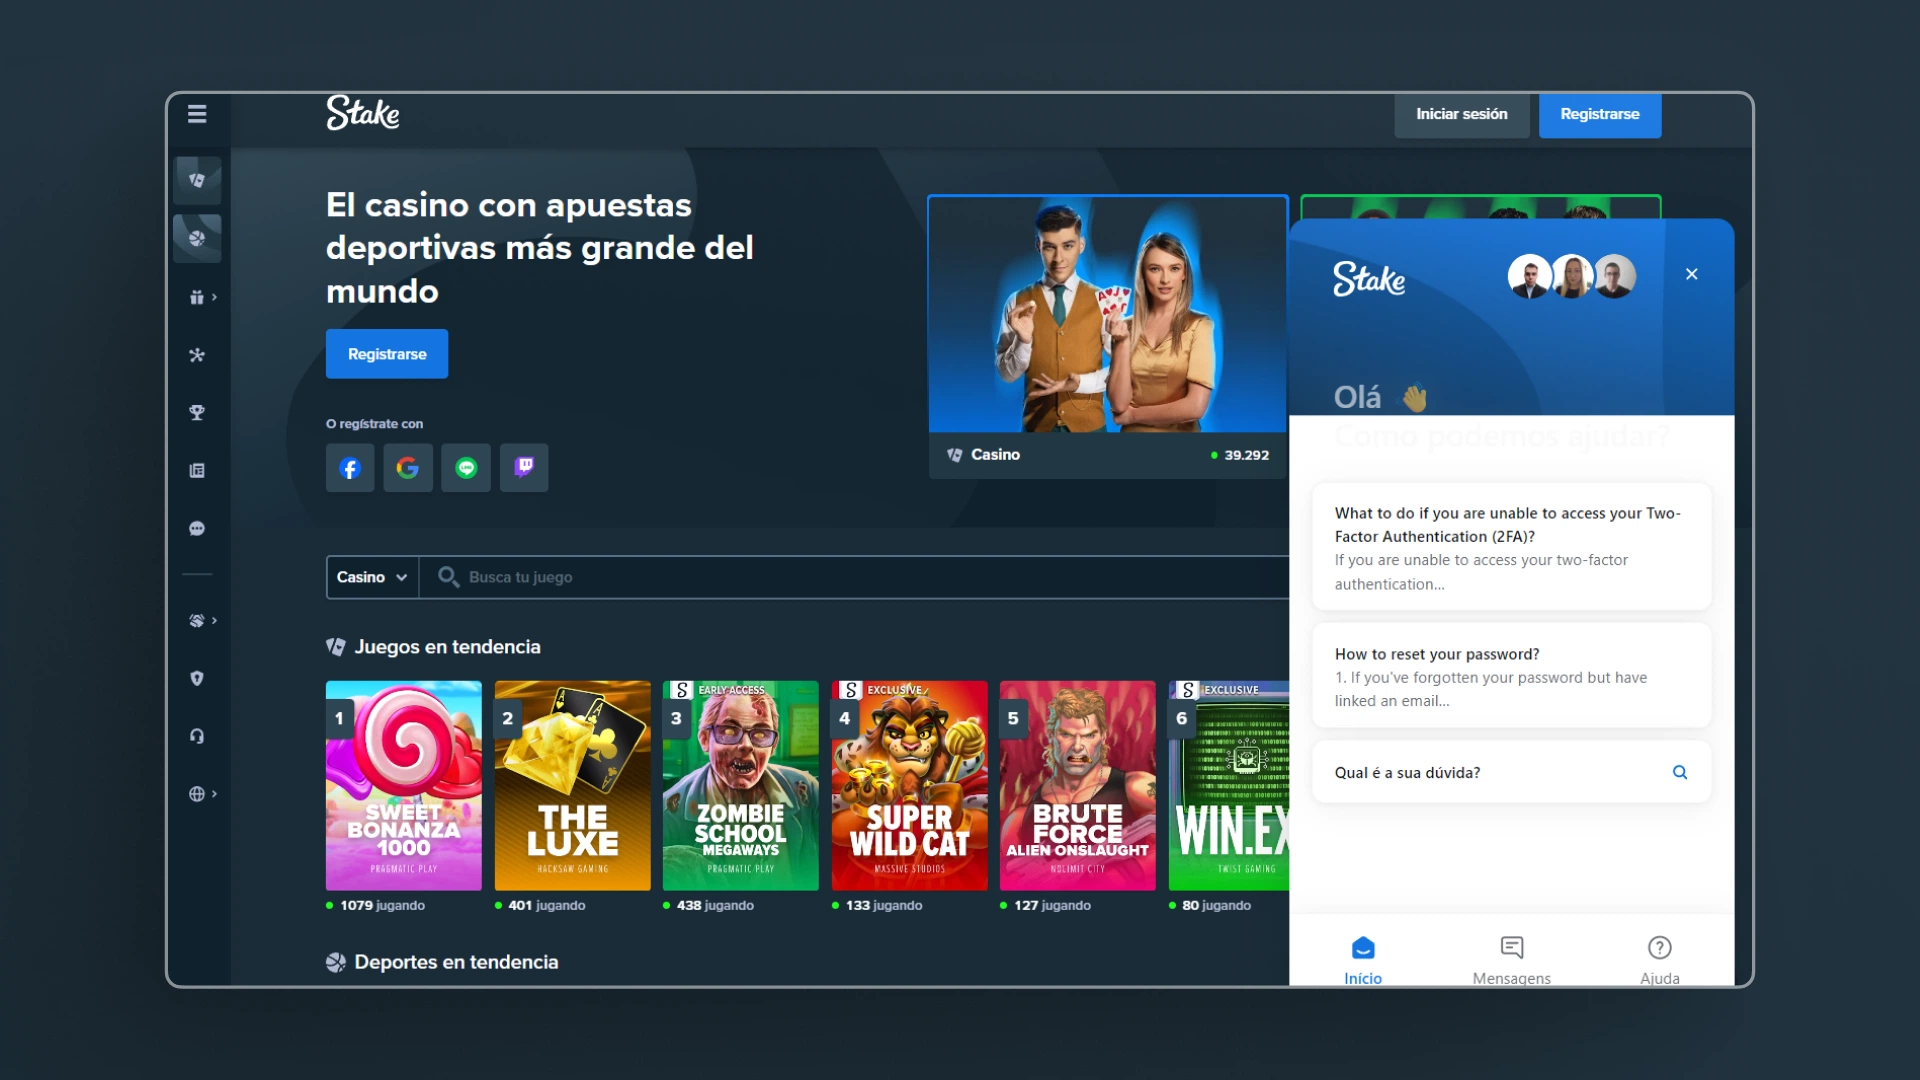Open the Language globe icon in sidebar
Screen dimensions: 1920x1080
pos(196,794)
